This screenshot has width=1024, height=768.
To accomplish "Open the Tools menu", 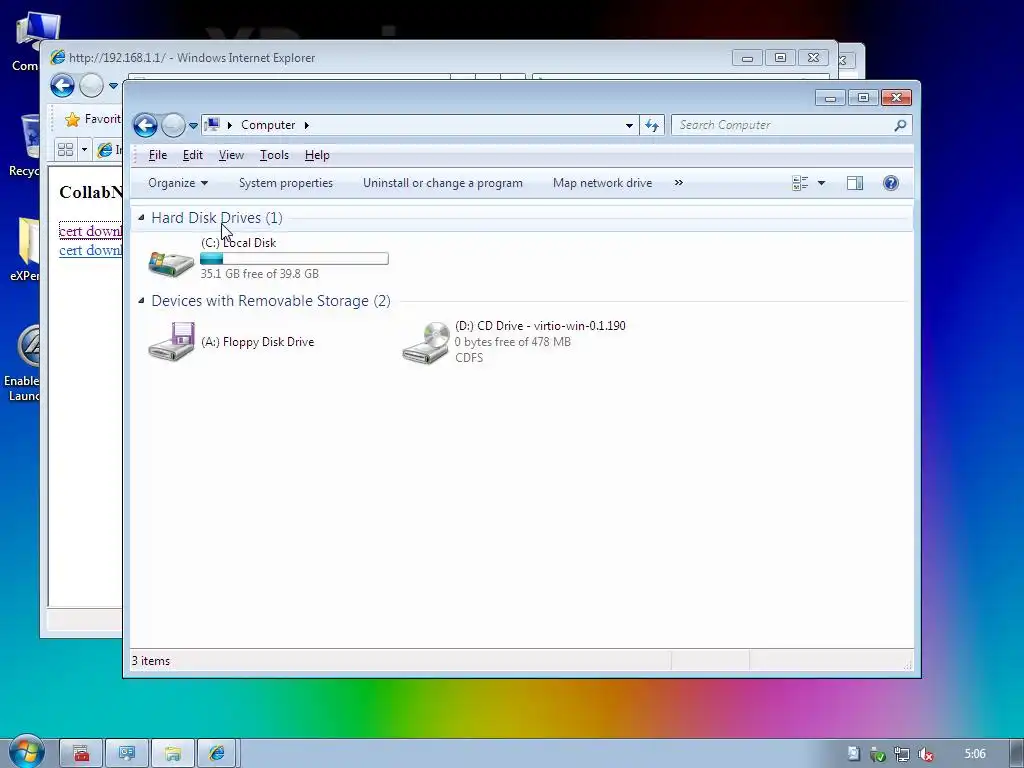I will 274,155.
